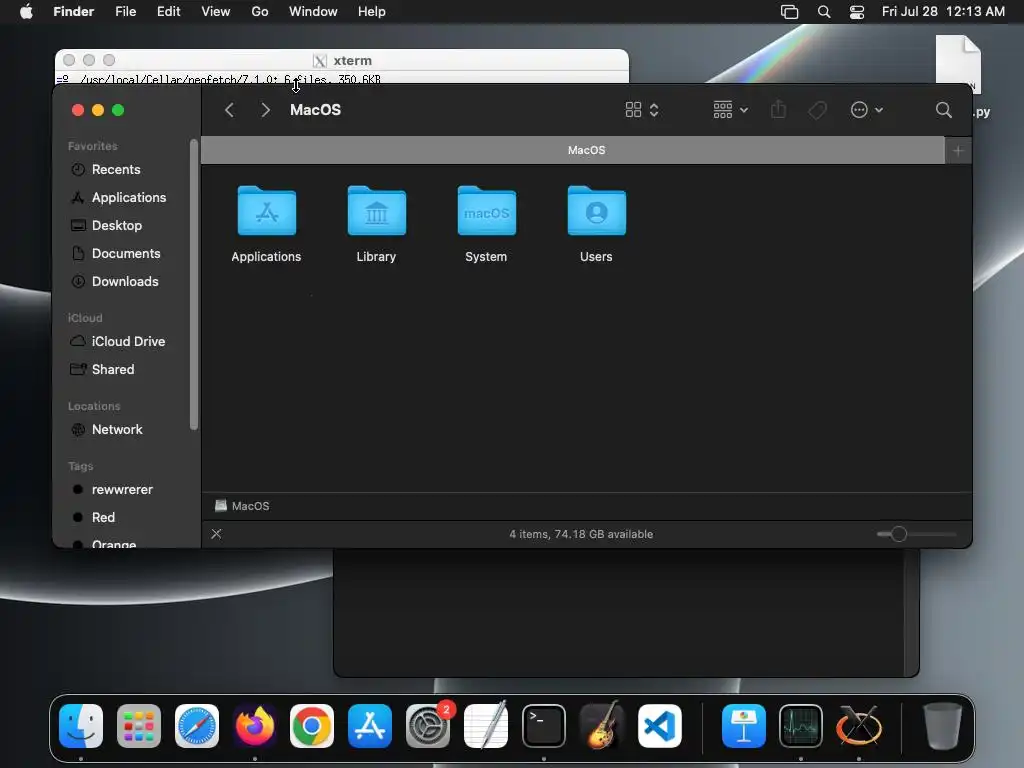This screenshot has width=1024, height=768.
Task: Click the date and time in the menu bar
Action: point(943,12)
